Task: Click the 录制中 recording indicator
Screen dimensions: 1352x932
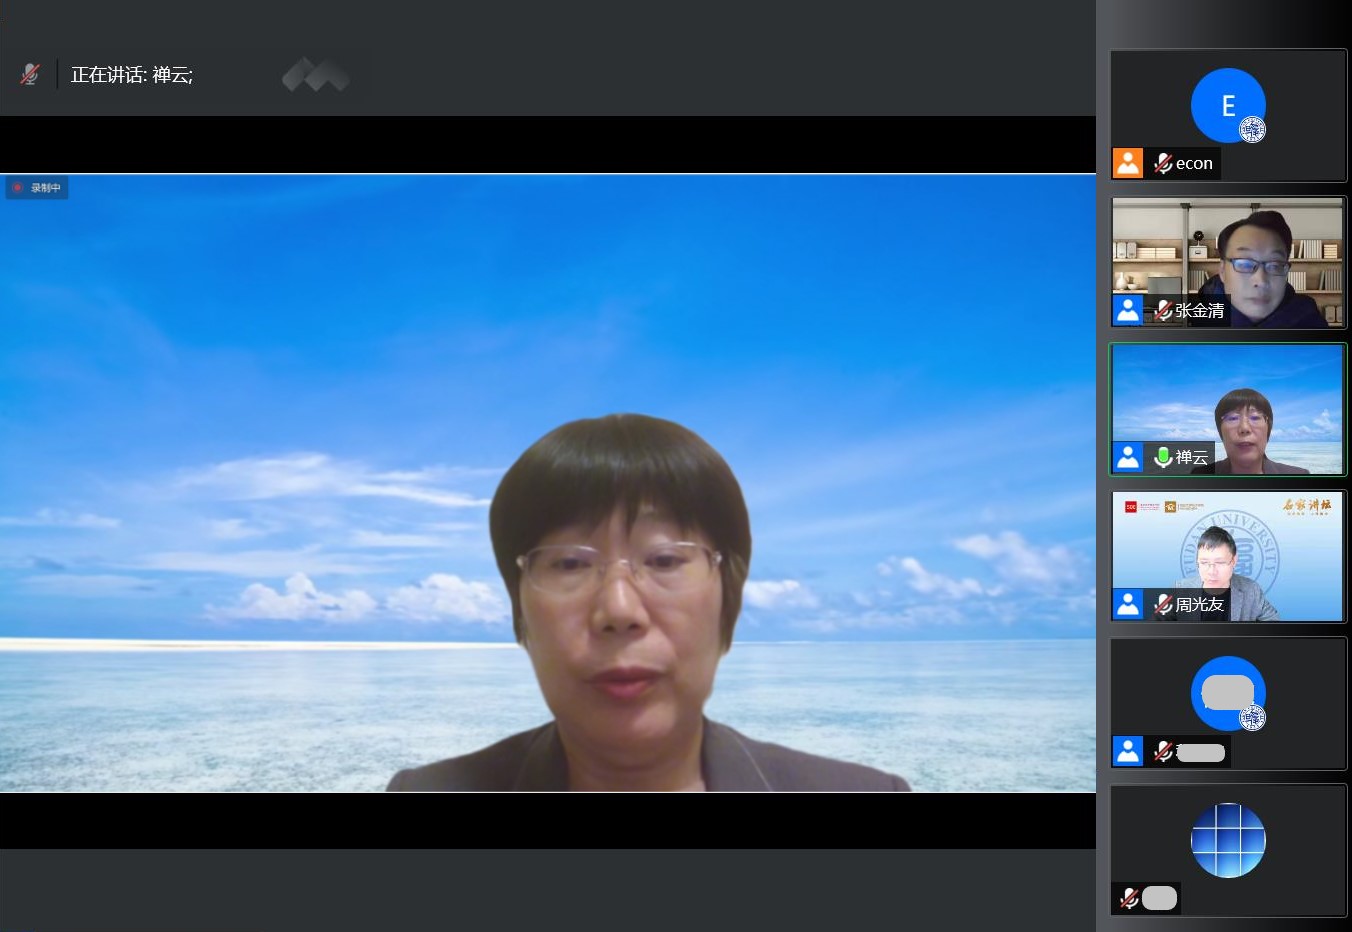Action: pos(37,188)
